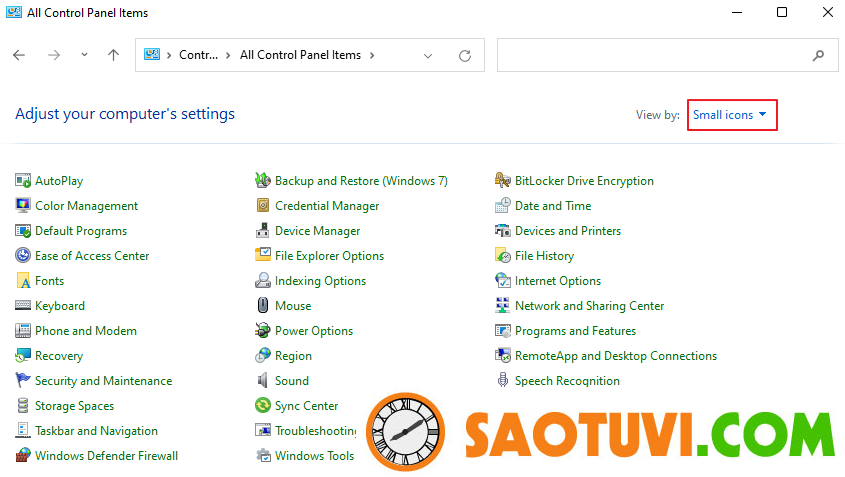Click the File Explorer Options icon
Image resolution: width=845 pixels, height=477 pixels.
click(x=262, y=255)
